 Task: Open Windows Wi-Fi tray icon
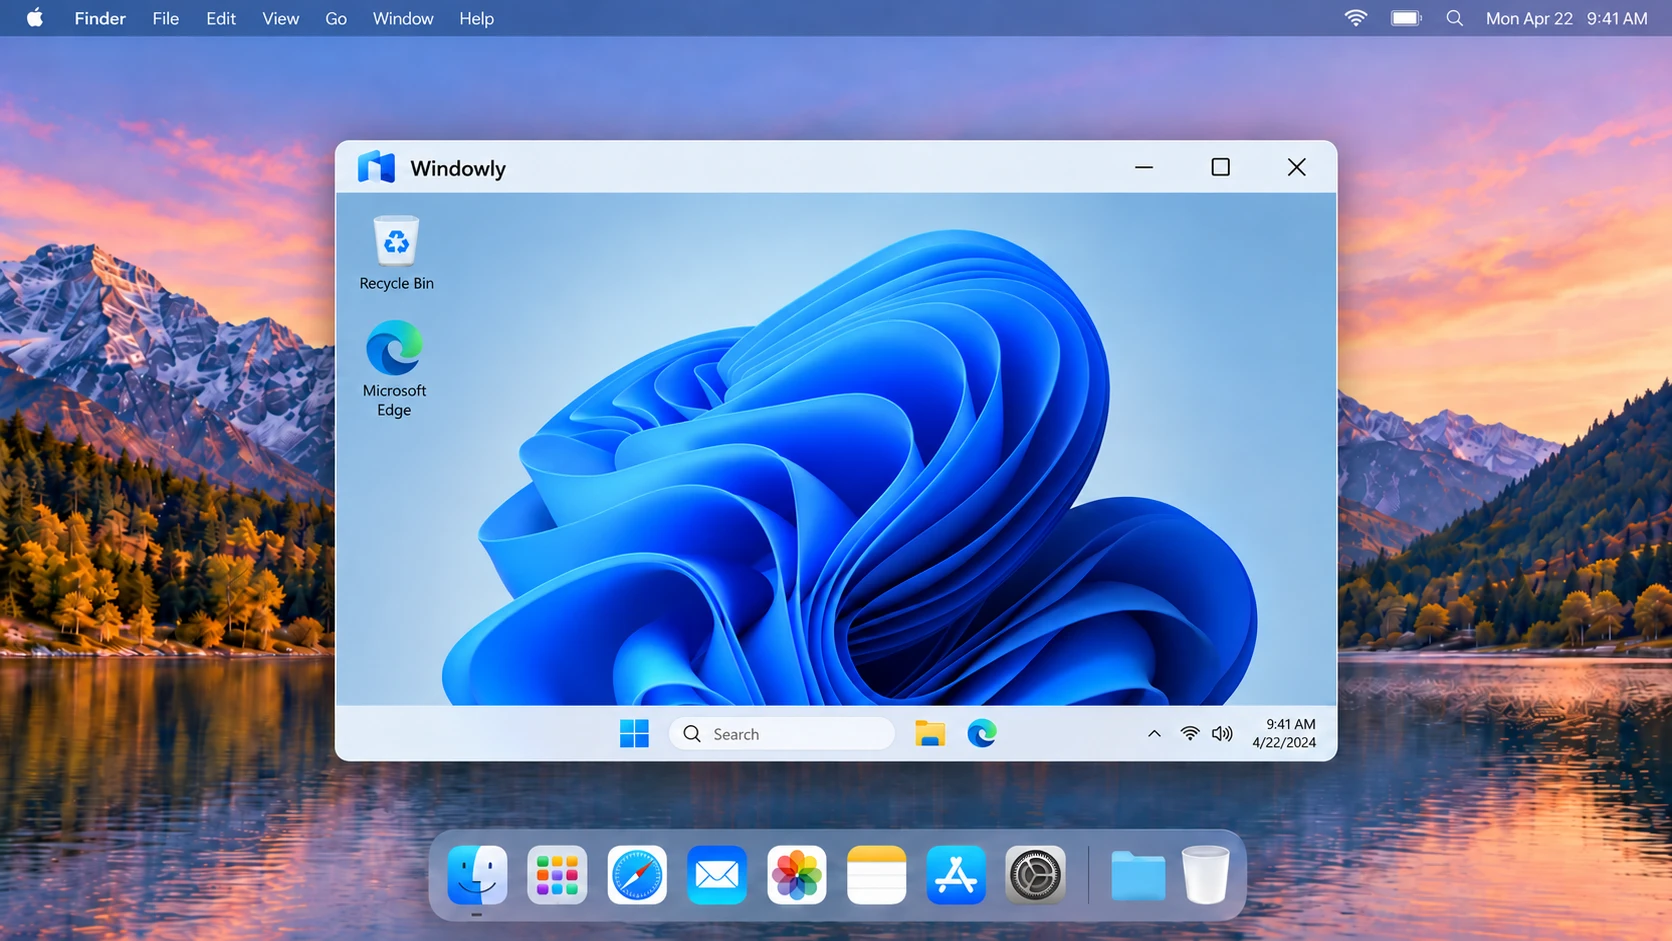pos(1190,734)
